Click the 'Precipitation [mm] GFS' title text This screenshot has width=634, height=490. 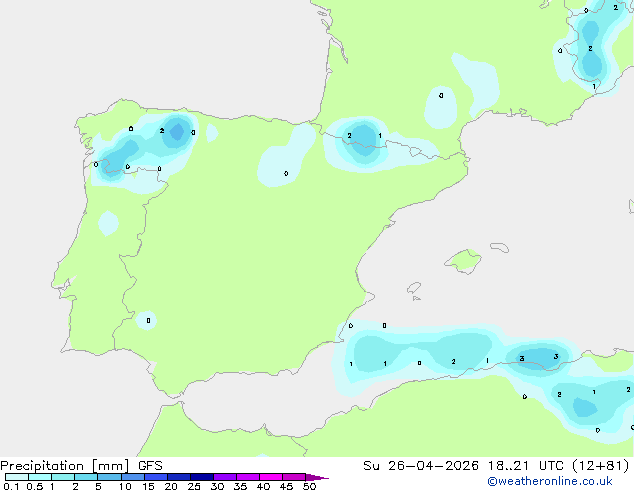[81, 466]
